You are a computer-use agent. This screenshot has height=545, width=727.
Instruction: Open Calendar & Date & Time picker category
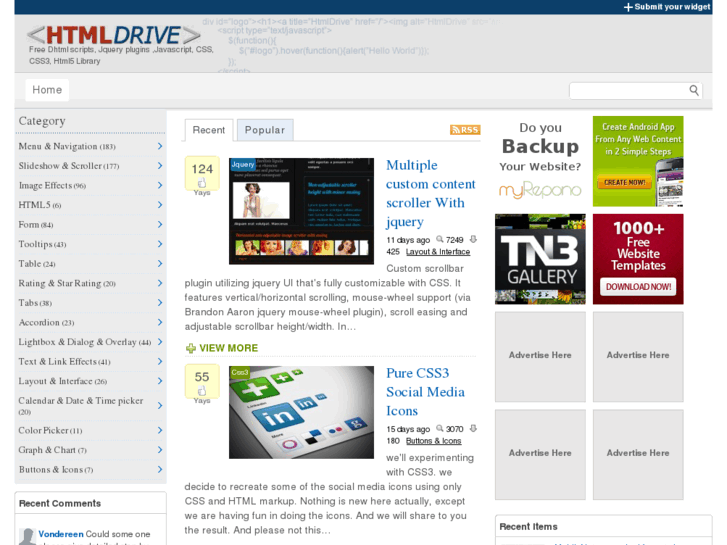[81, 405]
